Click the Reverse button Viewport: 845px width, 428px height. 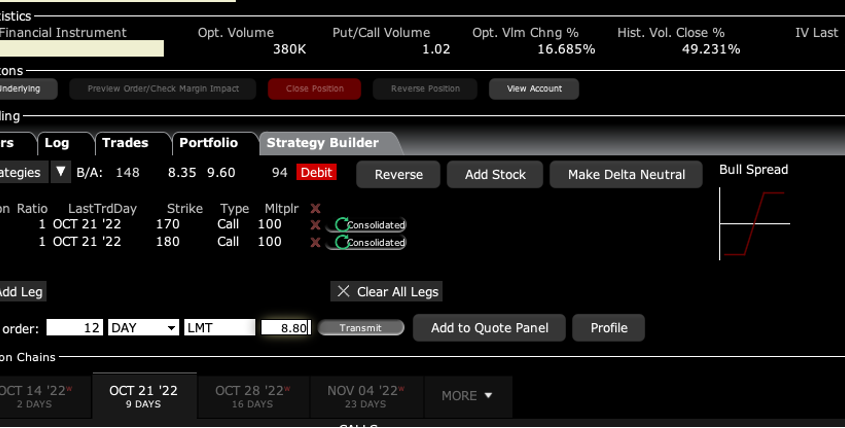[398, 174]
